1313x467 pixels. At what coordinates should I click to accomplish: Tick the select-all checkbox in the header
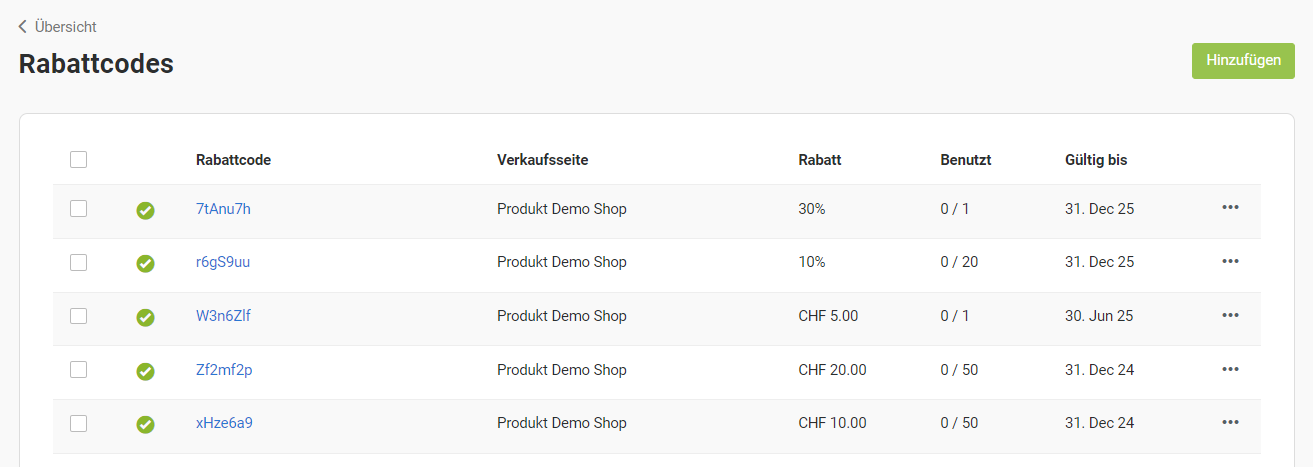(x=78, y=159)
